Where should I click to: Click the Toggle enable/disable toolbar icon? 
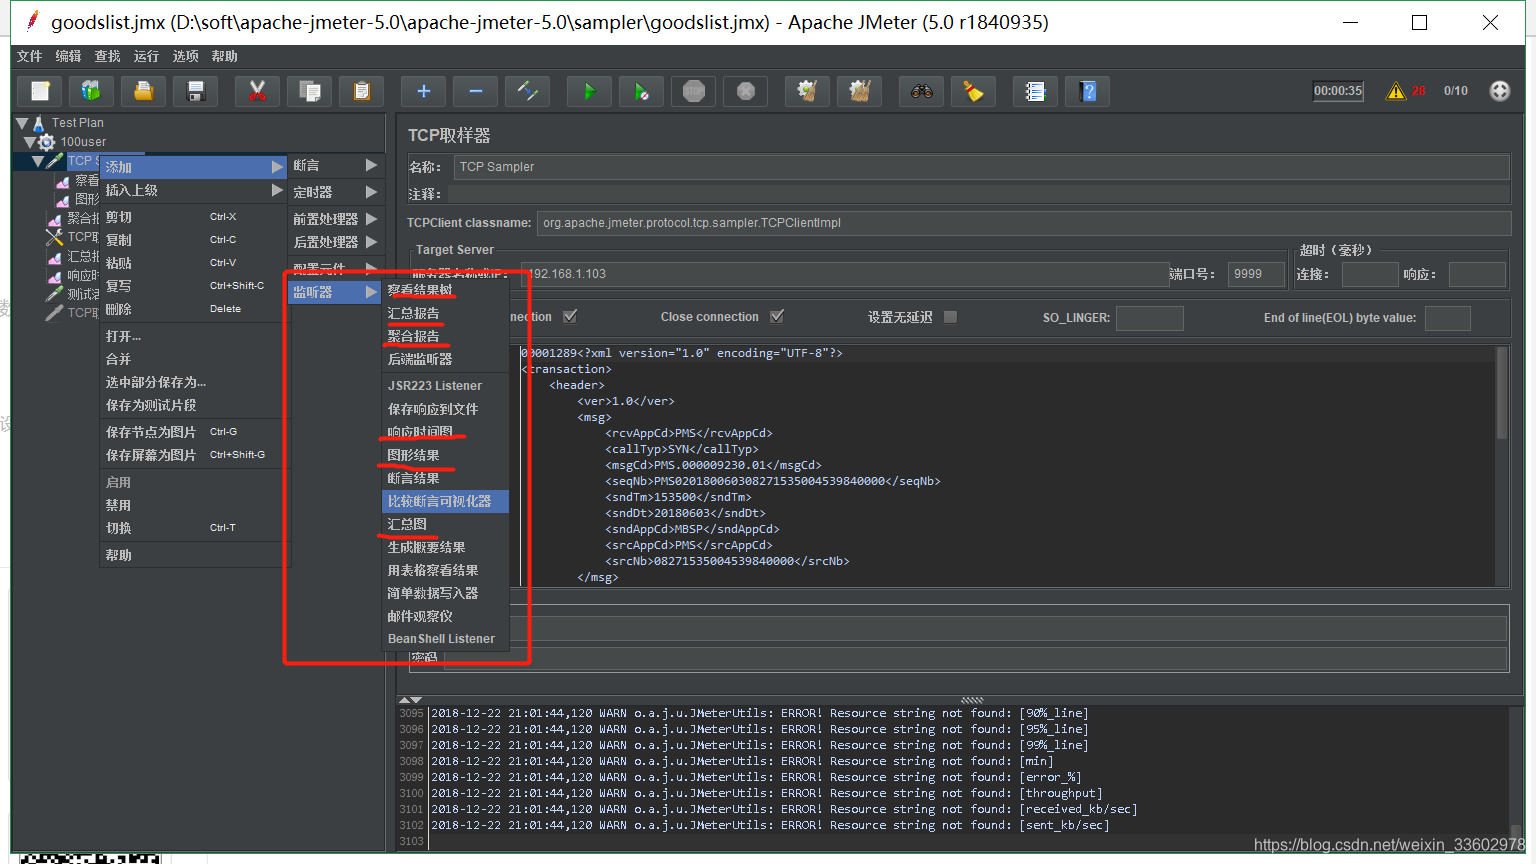click(x=527, y=91)
